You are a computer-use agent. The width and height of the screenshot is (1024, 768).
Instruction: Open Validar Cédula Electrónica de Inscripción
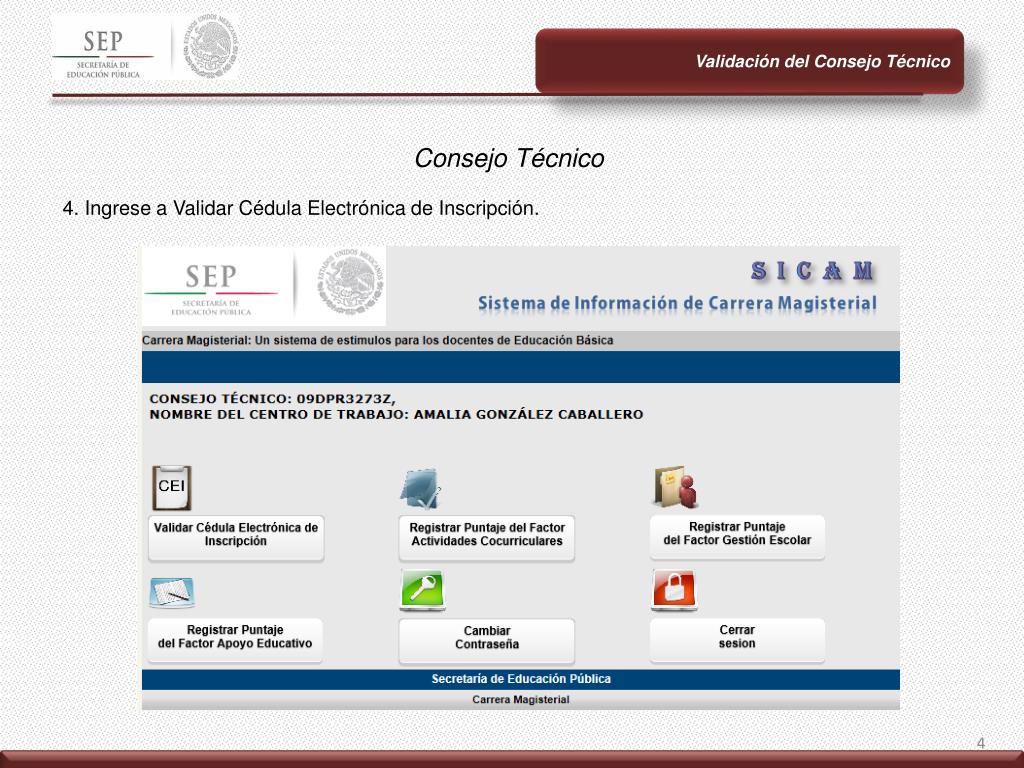coord(236,537)
